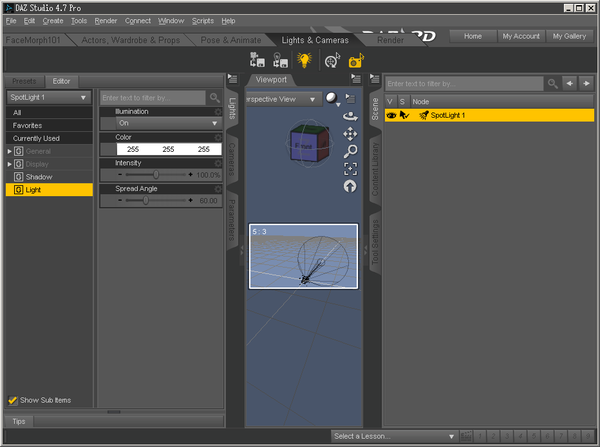Switch to Pose & Animate activity tab
This screenshot has width=600, height=447.
pyautogui.click(x=231, y=40)
